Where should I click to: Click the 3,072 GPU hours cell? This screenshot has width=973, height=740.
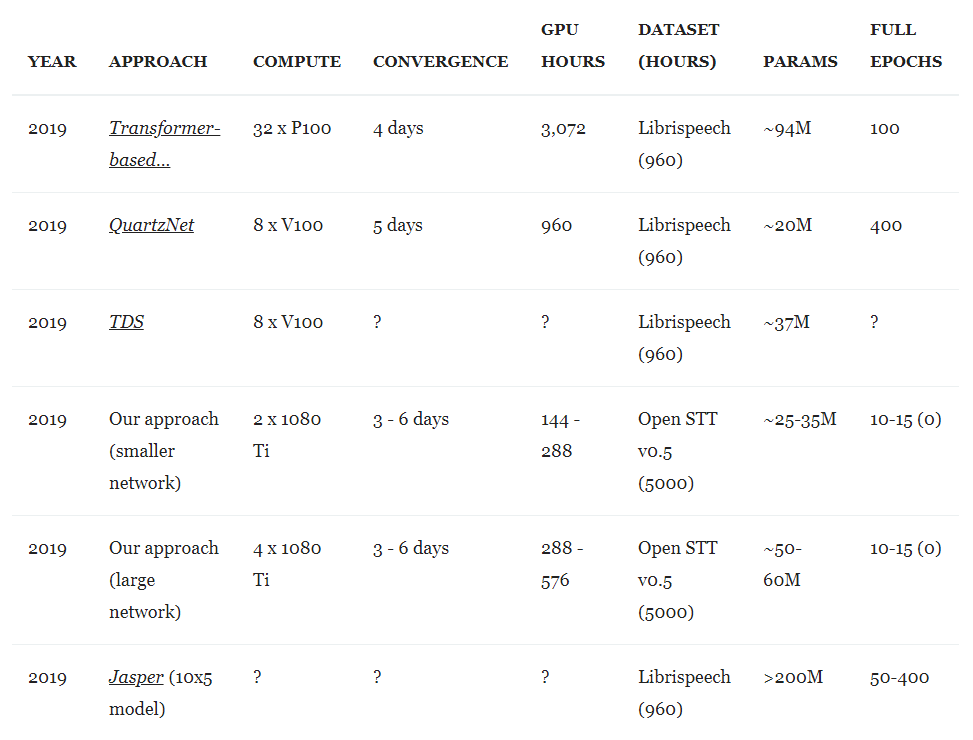click(x=563, y=128)
